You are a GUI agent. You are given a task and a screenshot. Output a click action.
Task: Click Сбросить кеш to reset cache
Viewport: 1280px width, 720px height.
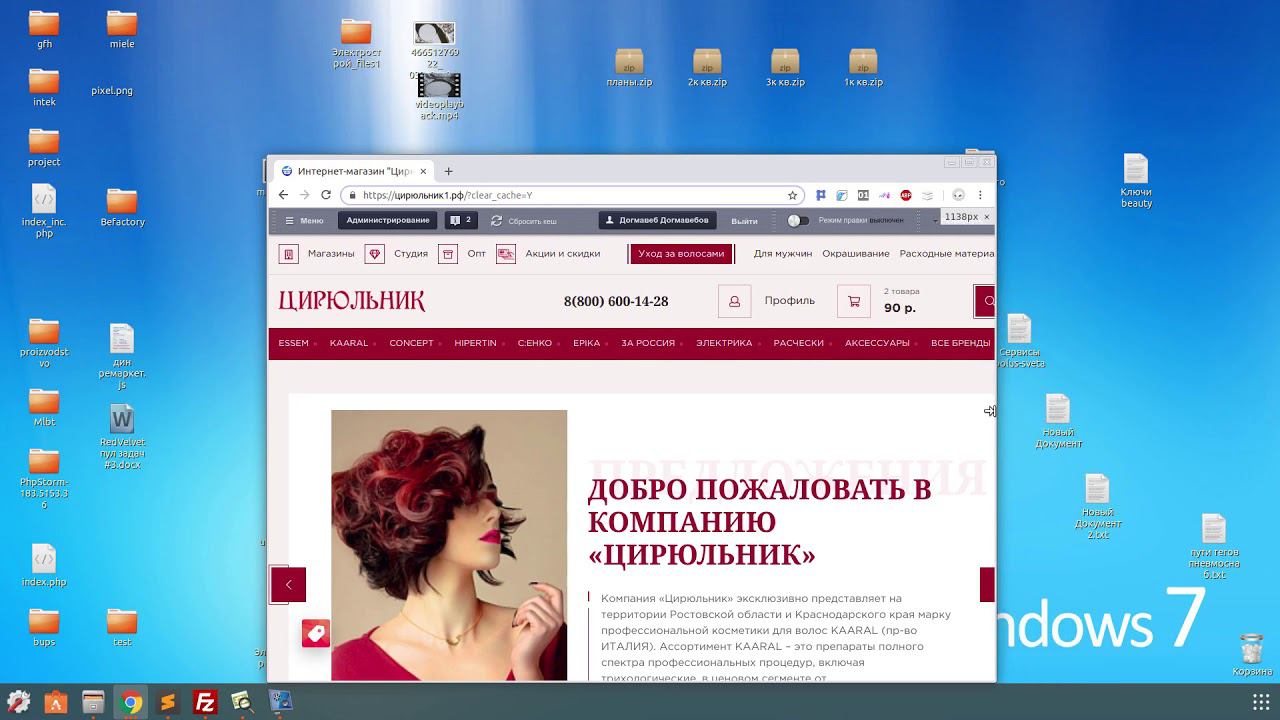524,220
